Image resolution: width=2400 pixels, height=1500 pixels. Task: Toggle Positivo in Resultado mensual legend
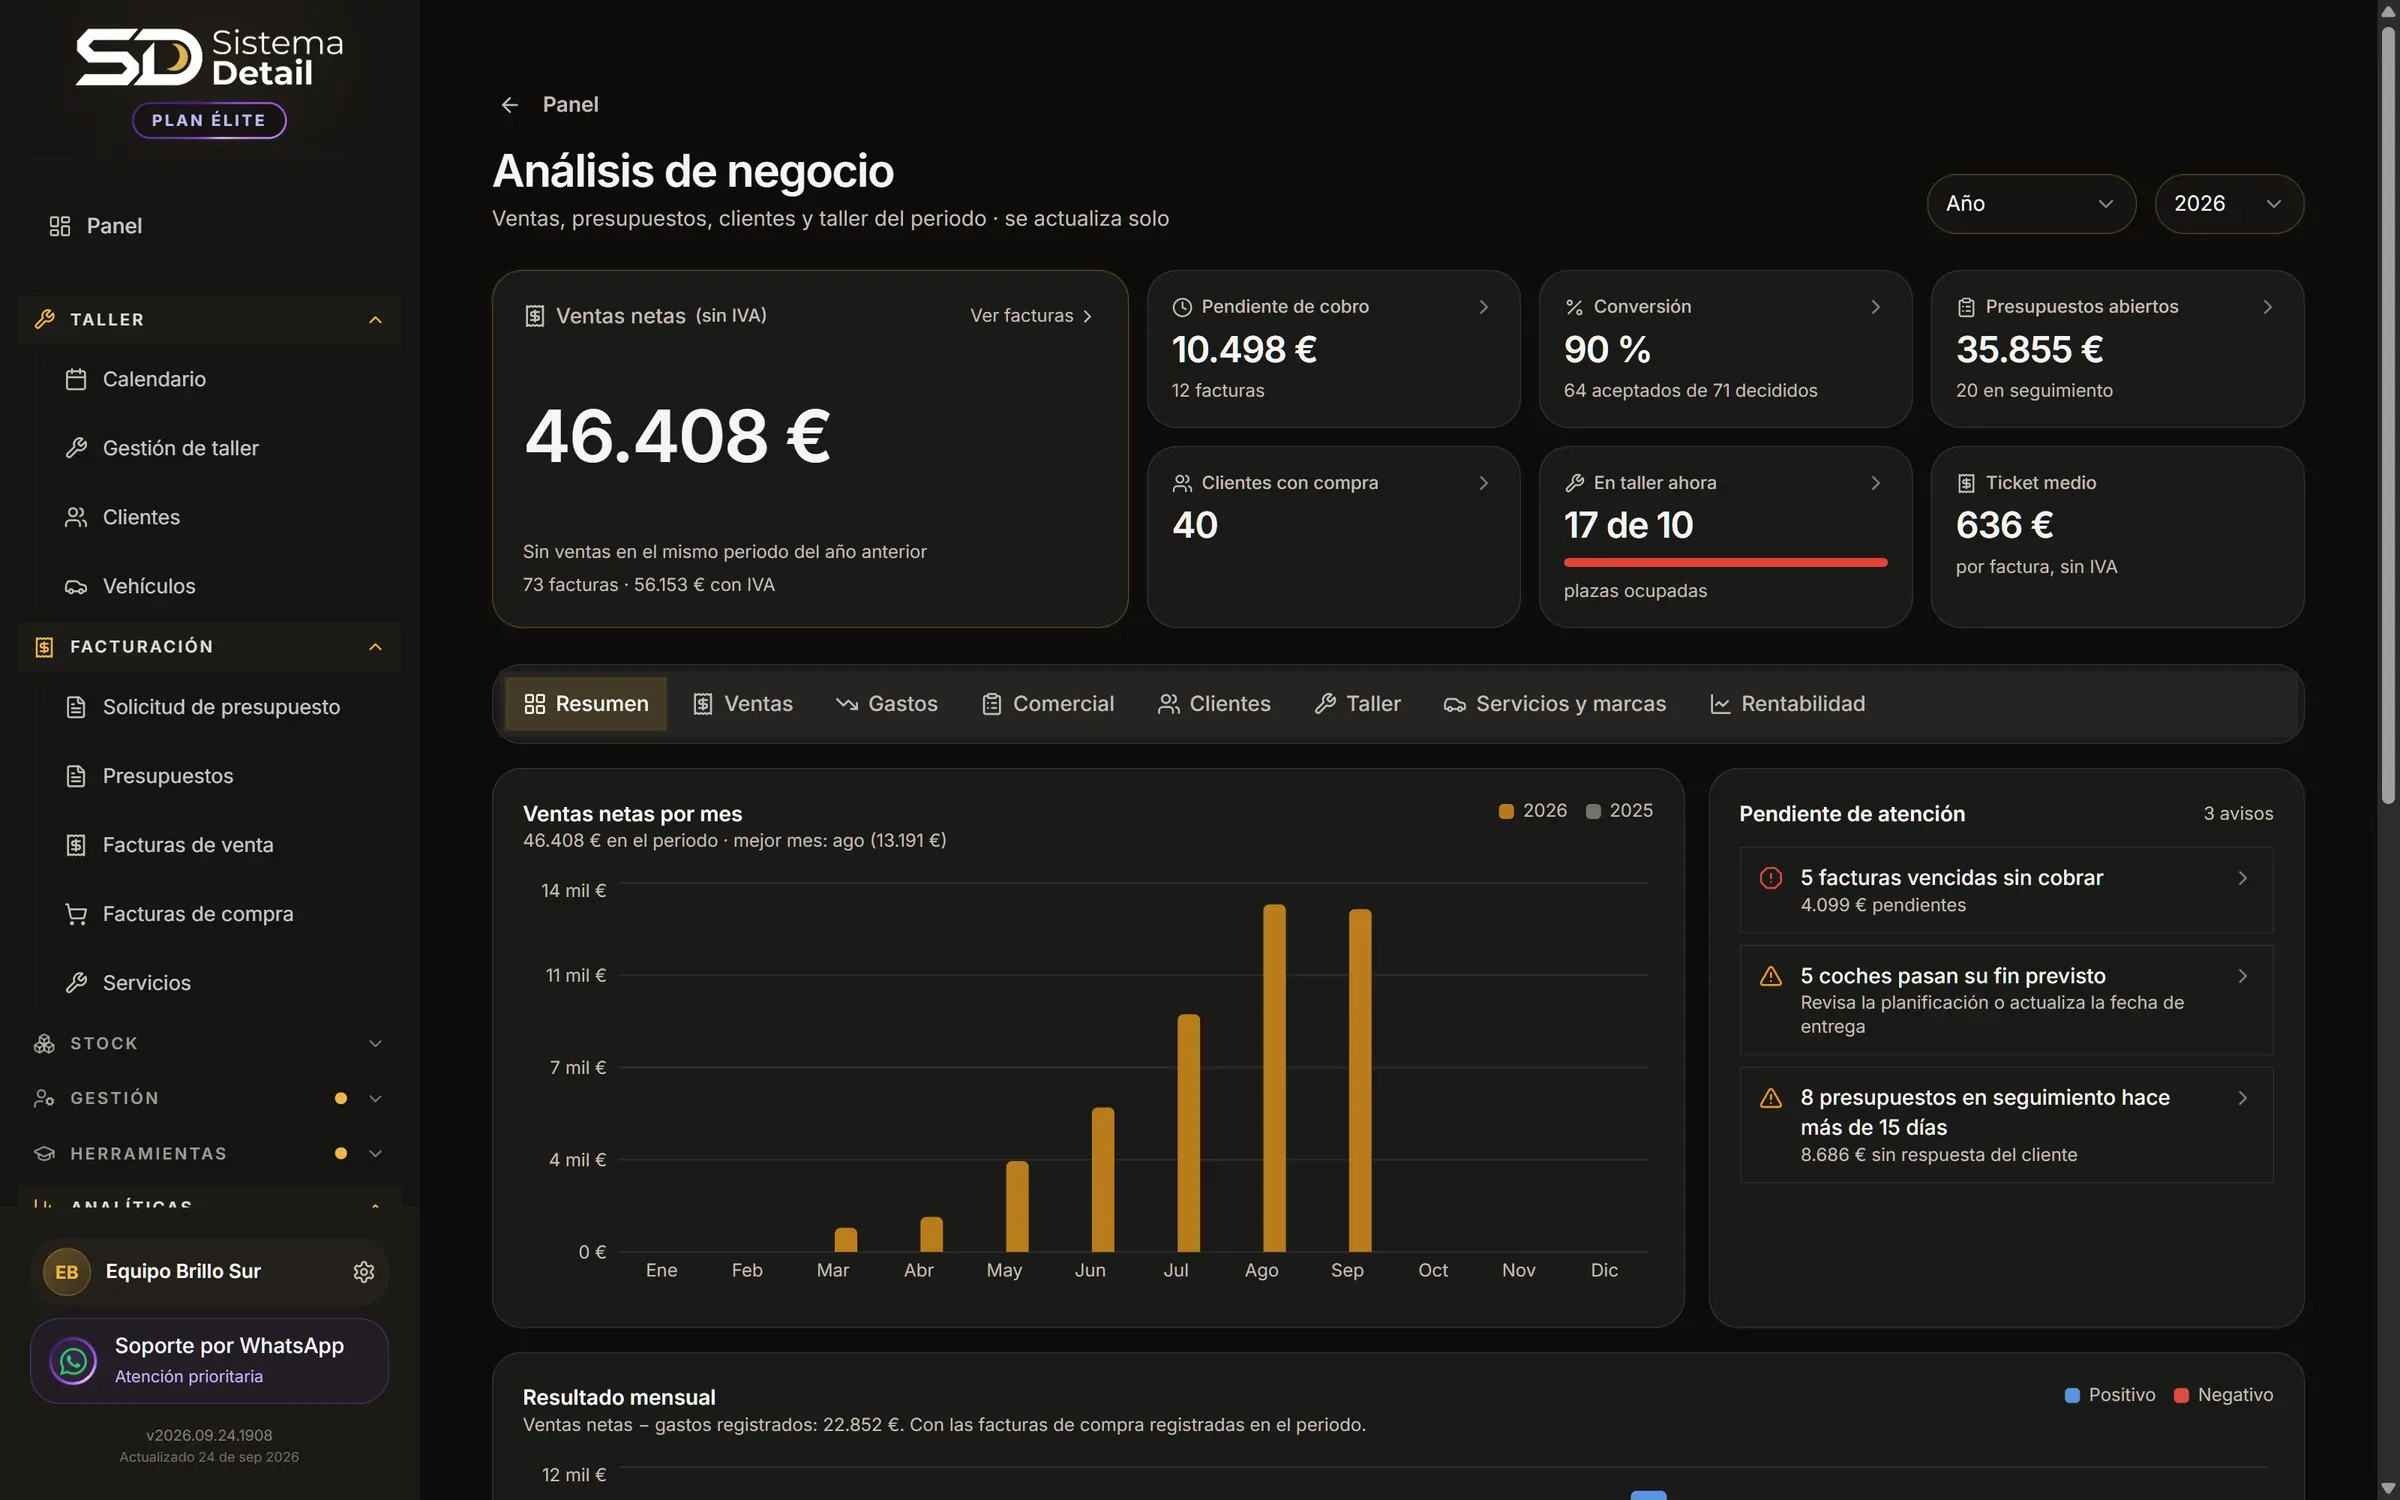2110,1395
